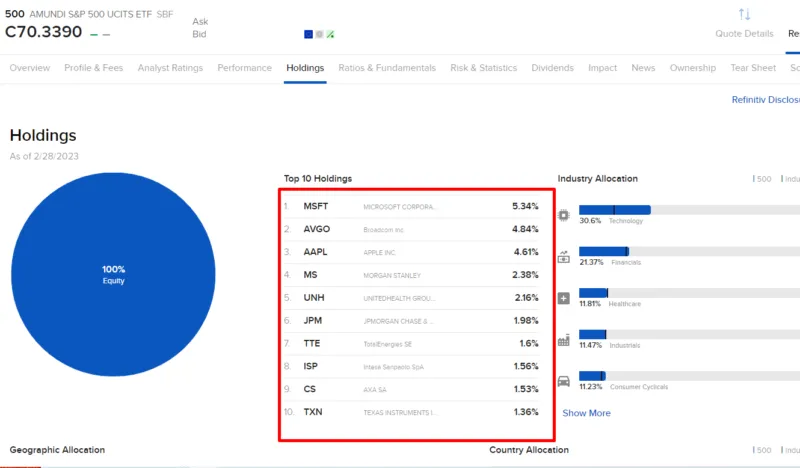Viewport: 800px width, 468px height.
Task: Click the Financials sector icon
Action: (x=564, y=257)
